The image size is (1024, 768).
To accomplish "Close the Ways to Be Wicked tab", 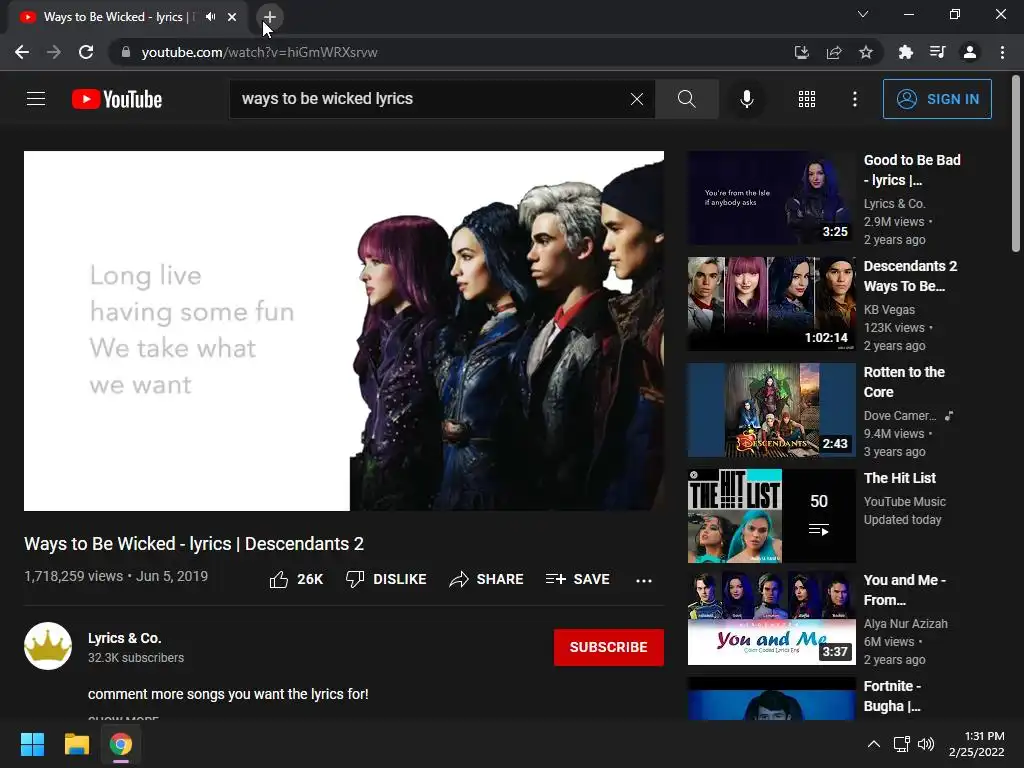I will click(232, 17).
